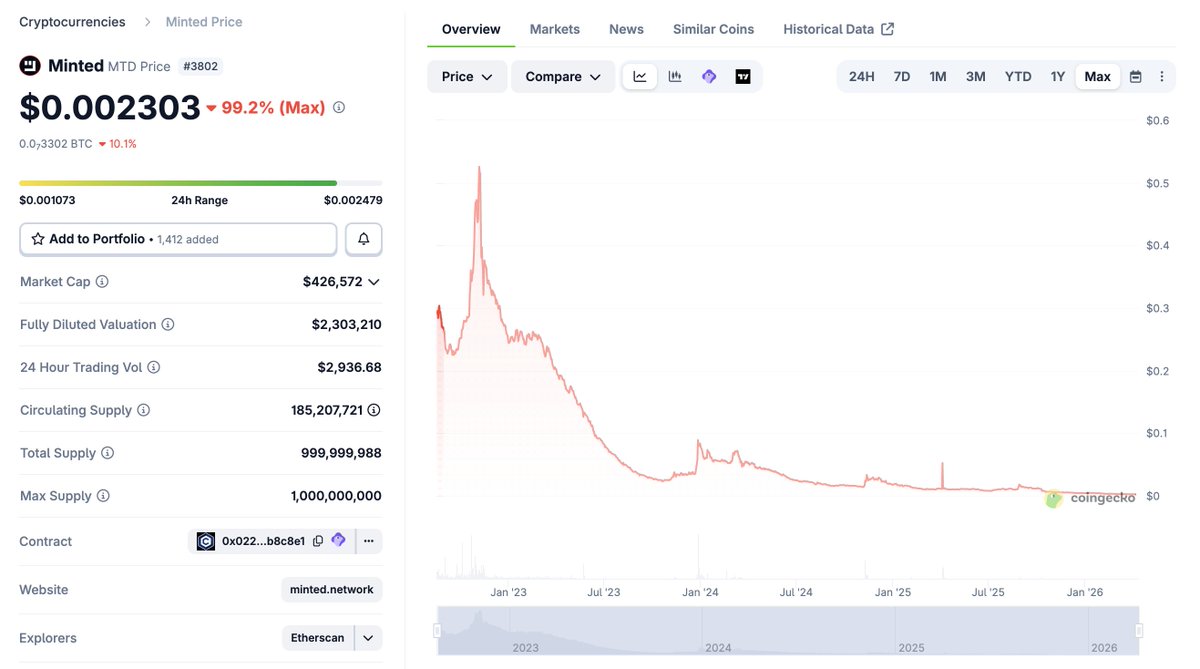Click info icon next to Max percentage
The width and height of the screenshot is (1200, 669).
339,107
